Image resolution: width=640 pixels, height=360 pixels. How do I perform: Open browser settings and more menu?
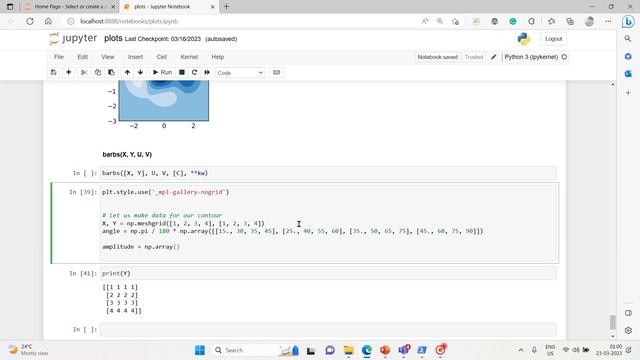(x=608, y=21)
